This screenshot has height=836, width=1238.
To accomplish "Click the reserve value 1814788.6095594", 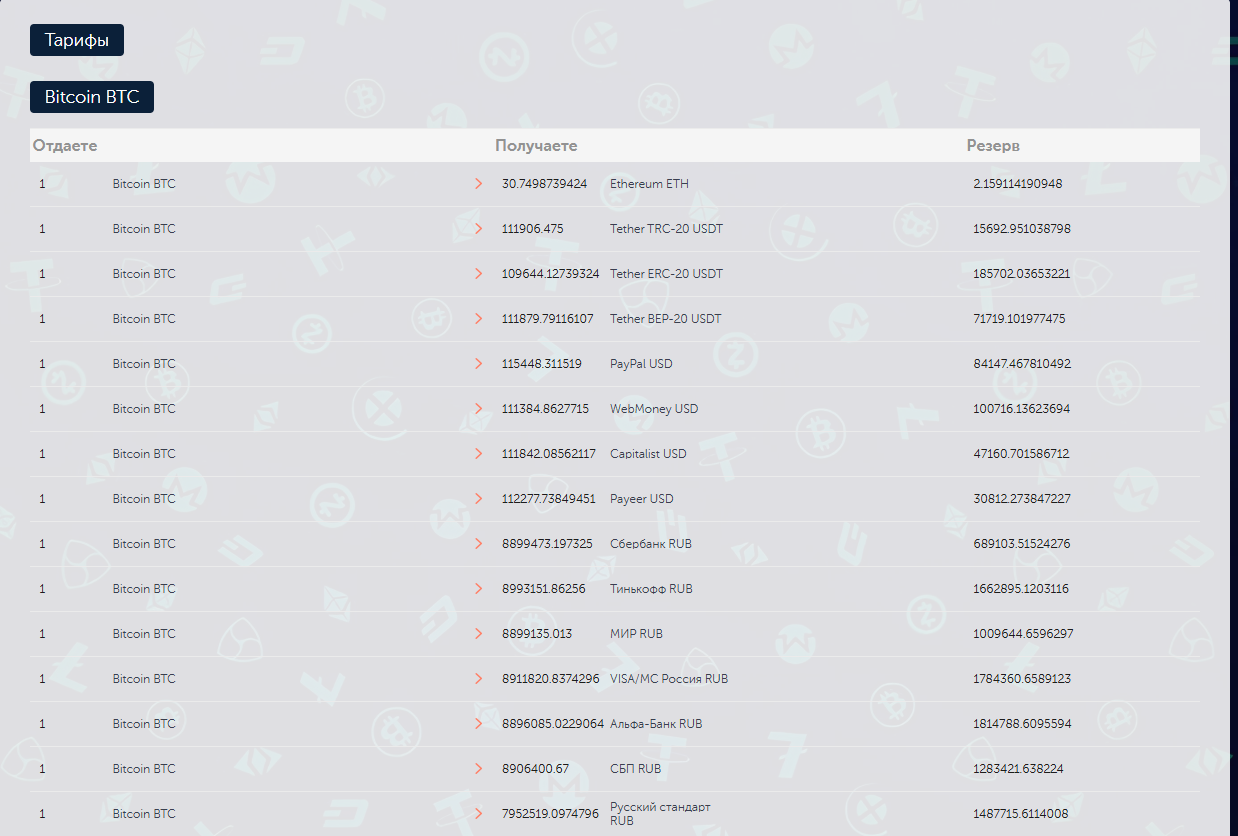I will [x=1022, y=724].
